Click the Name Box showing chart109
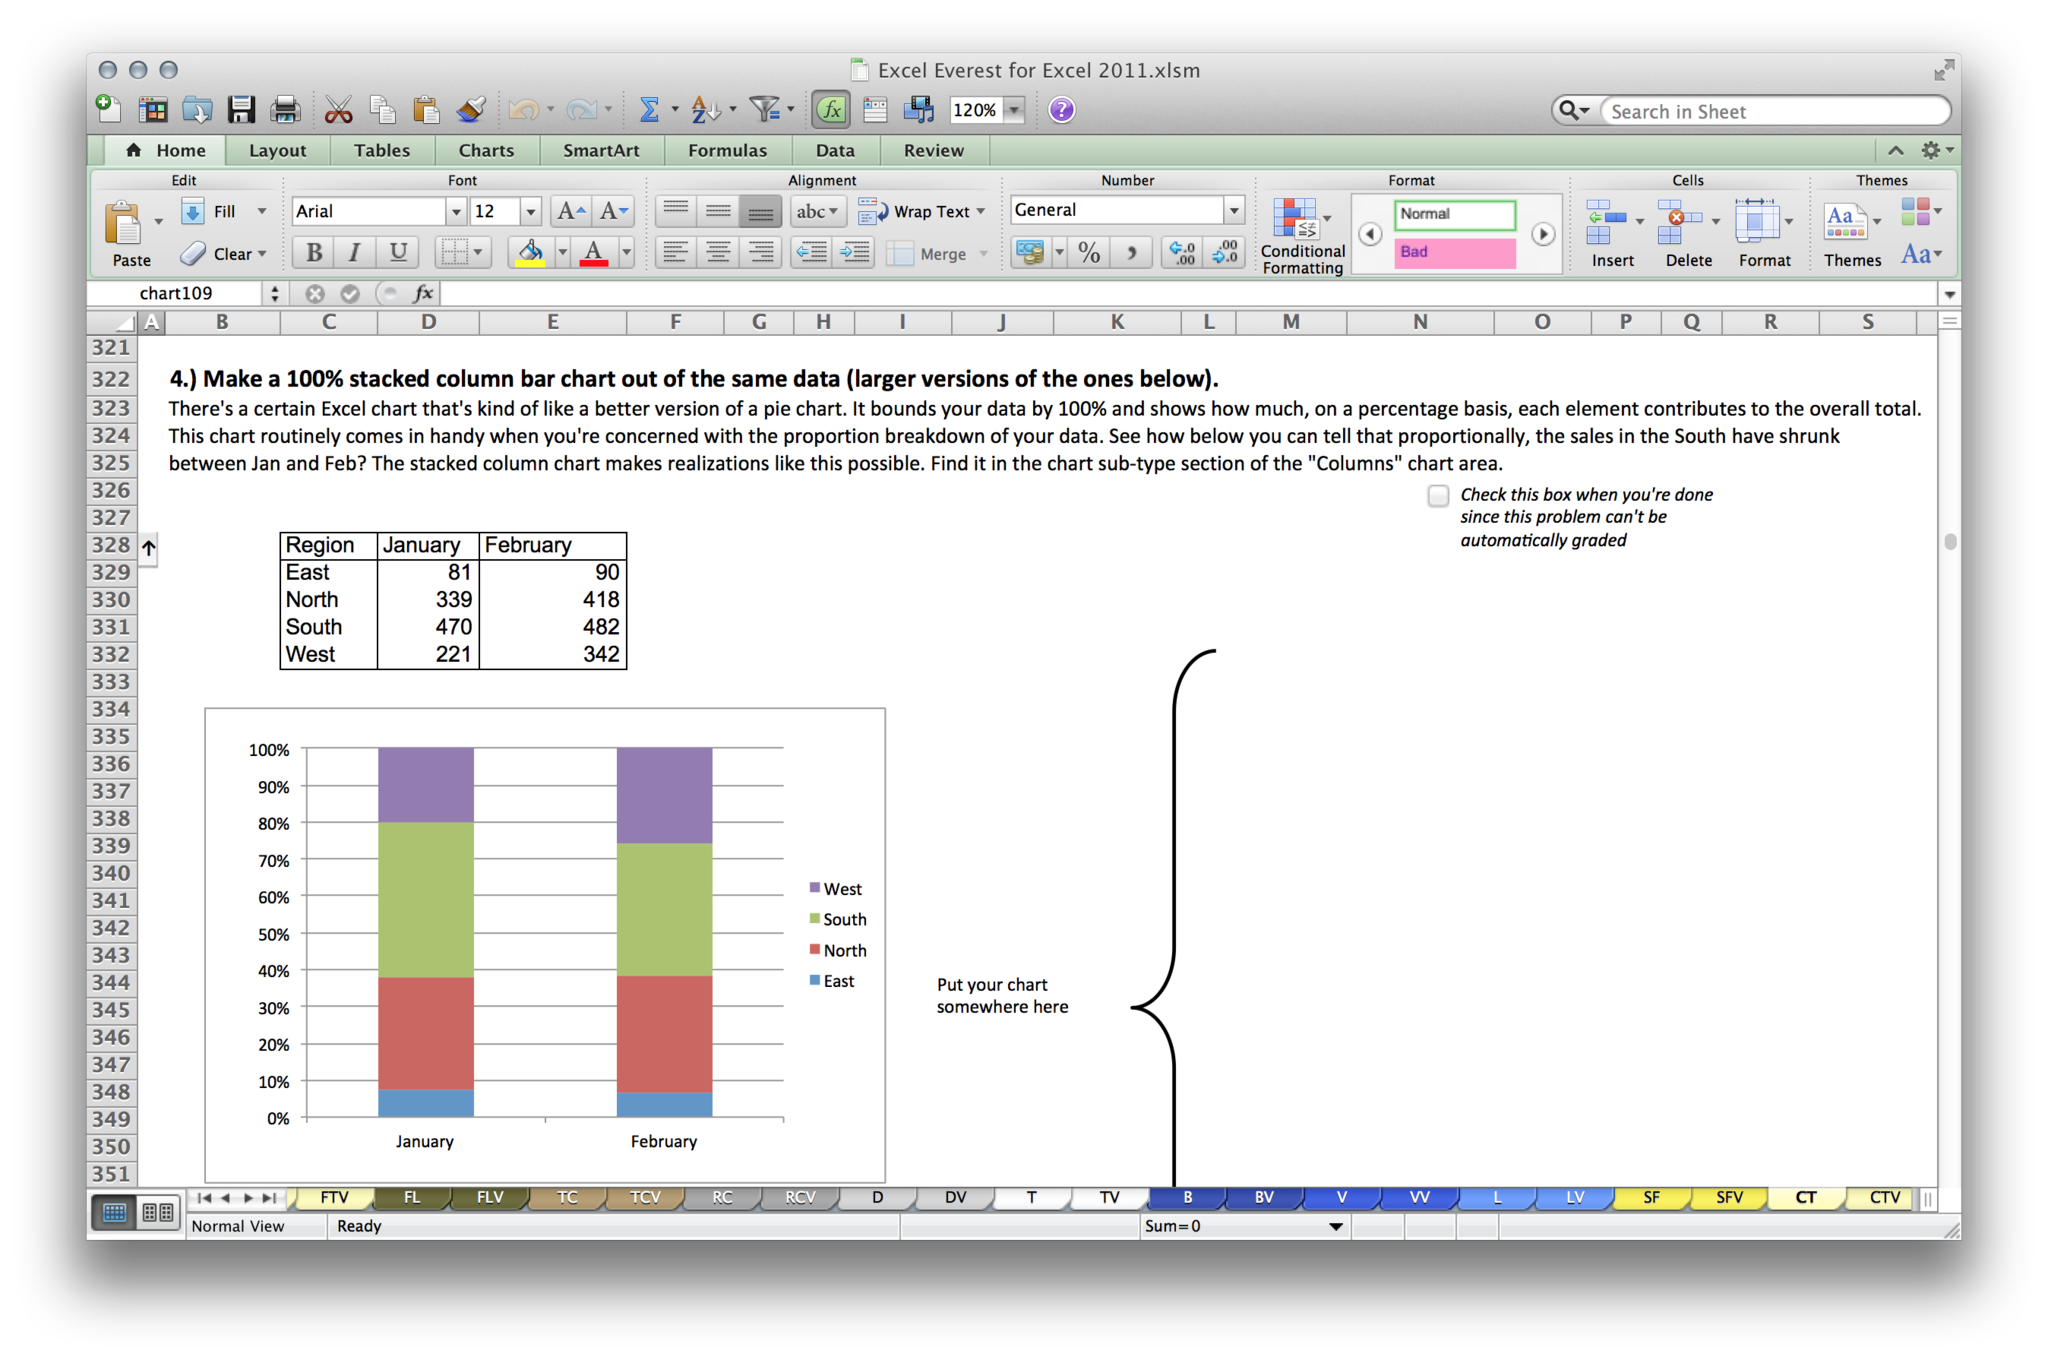This screenshot has width=2048, height=1360. point(176,293)
